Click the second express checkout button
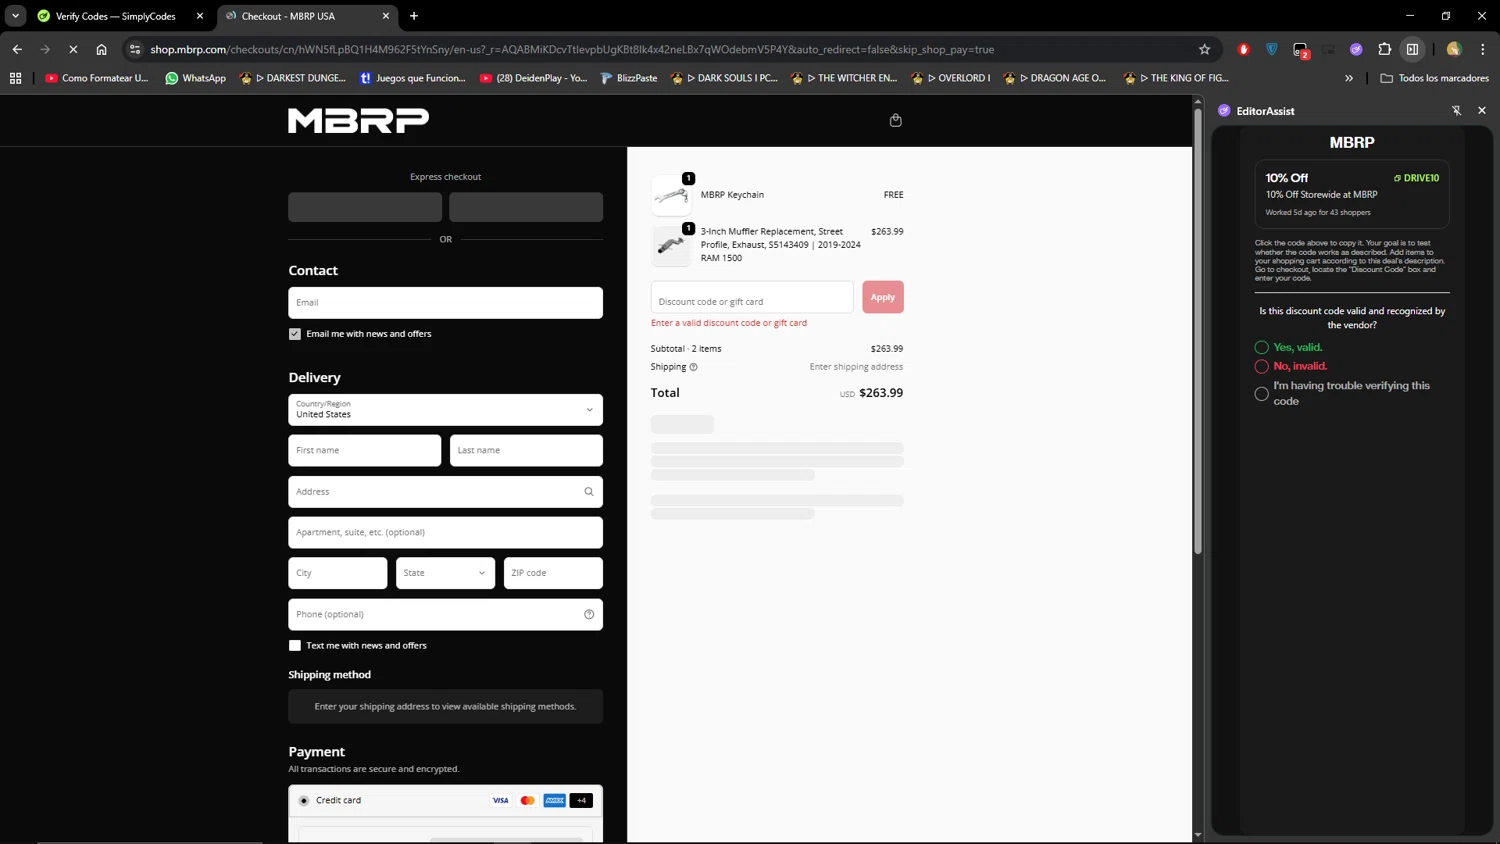 coord(526,207)
